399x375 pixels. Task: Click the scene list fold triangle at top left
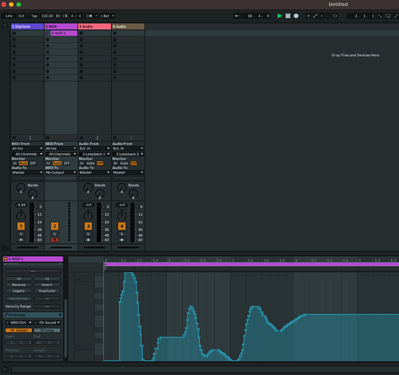tap(5, 26)
